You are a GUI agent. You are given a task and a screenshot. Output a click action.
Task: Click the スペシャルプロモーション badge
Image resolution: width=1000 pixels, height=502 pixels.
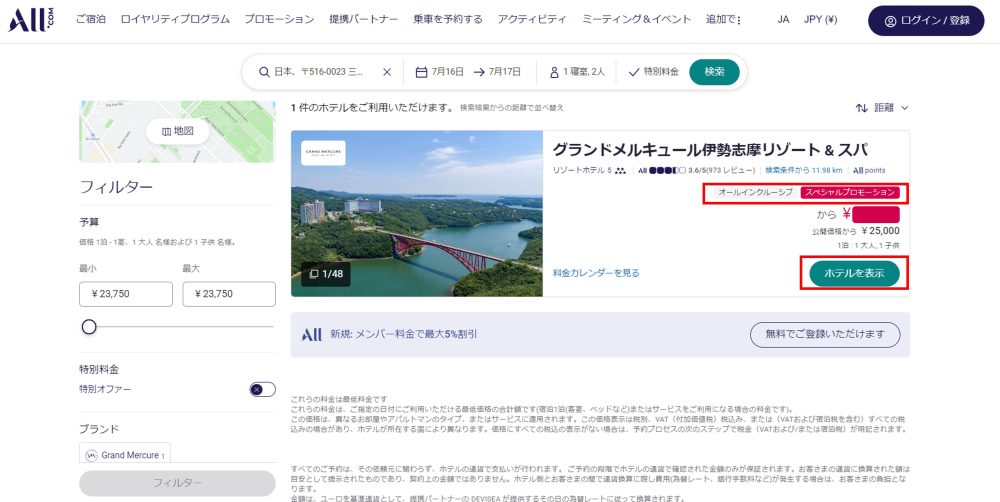click(x=850, y=192)
